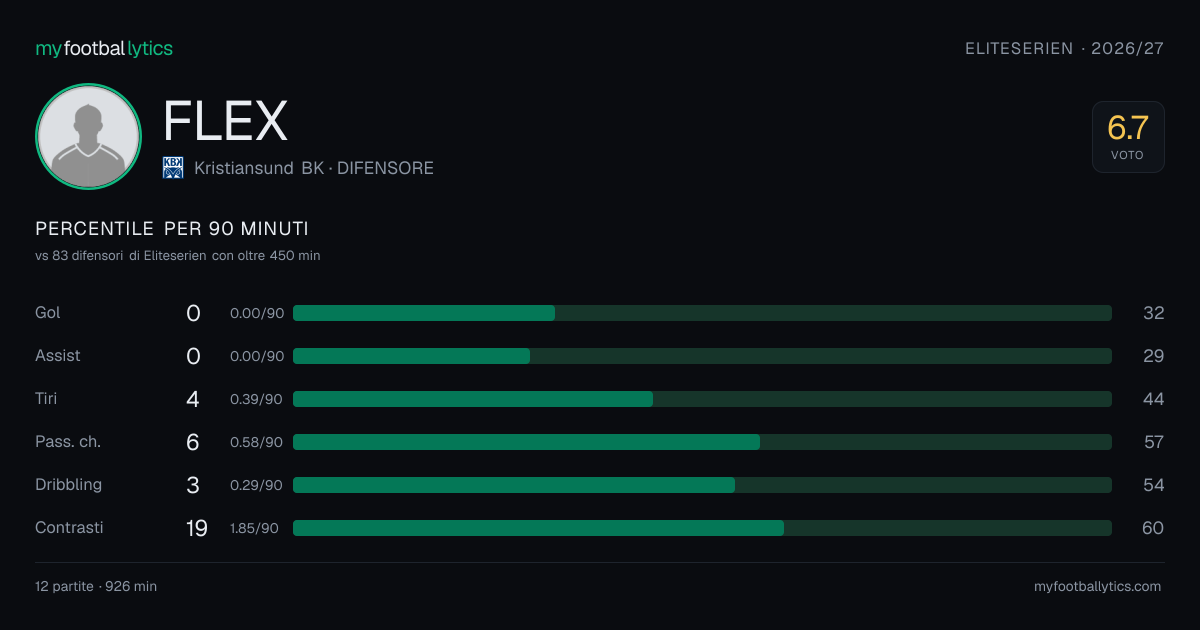Click the Dribbling stat label

coord(68,485)
